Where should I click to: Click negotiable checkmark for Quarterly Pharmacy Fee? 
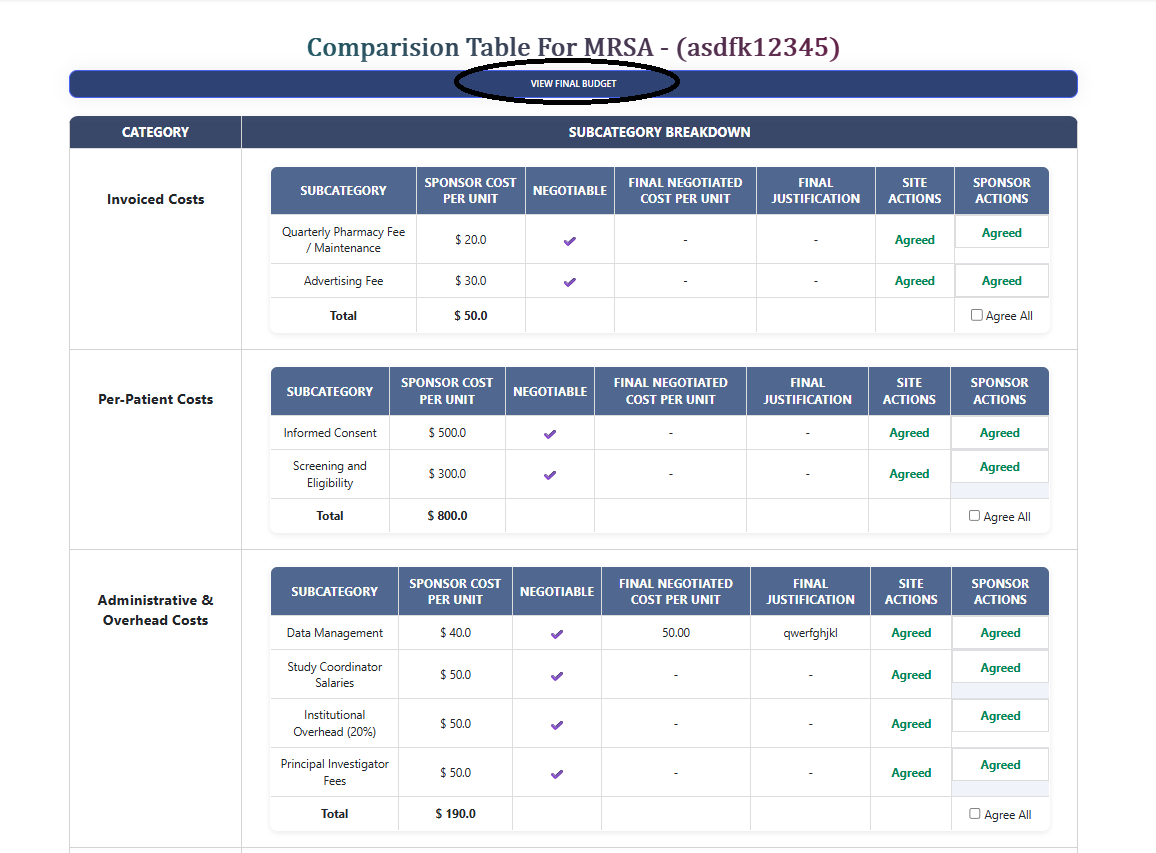coord(569,239)
